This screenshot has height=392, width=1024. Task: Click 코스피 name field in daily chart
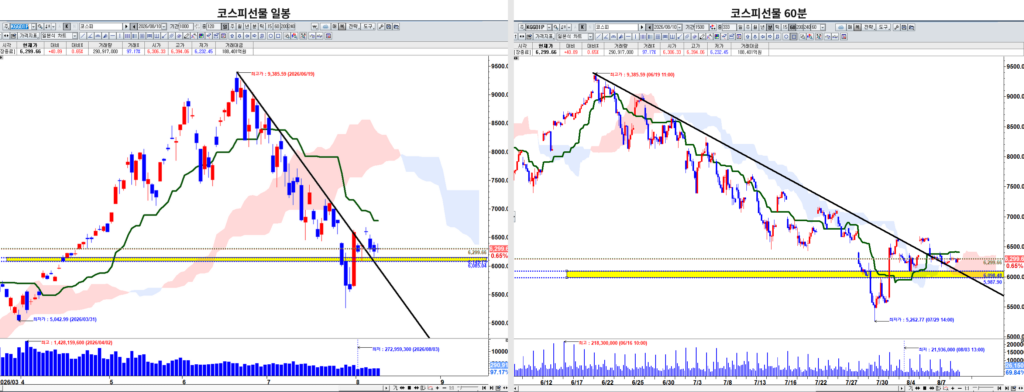[101, 26]
